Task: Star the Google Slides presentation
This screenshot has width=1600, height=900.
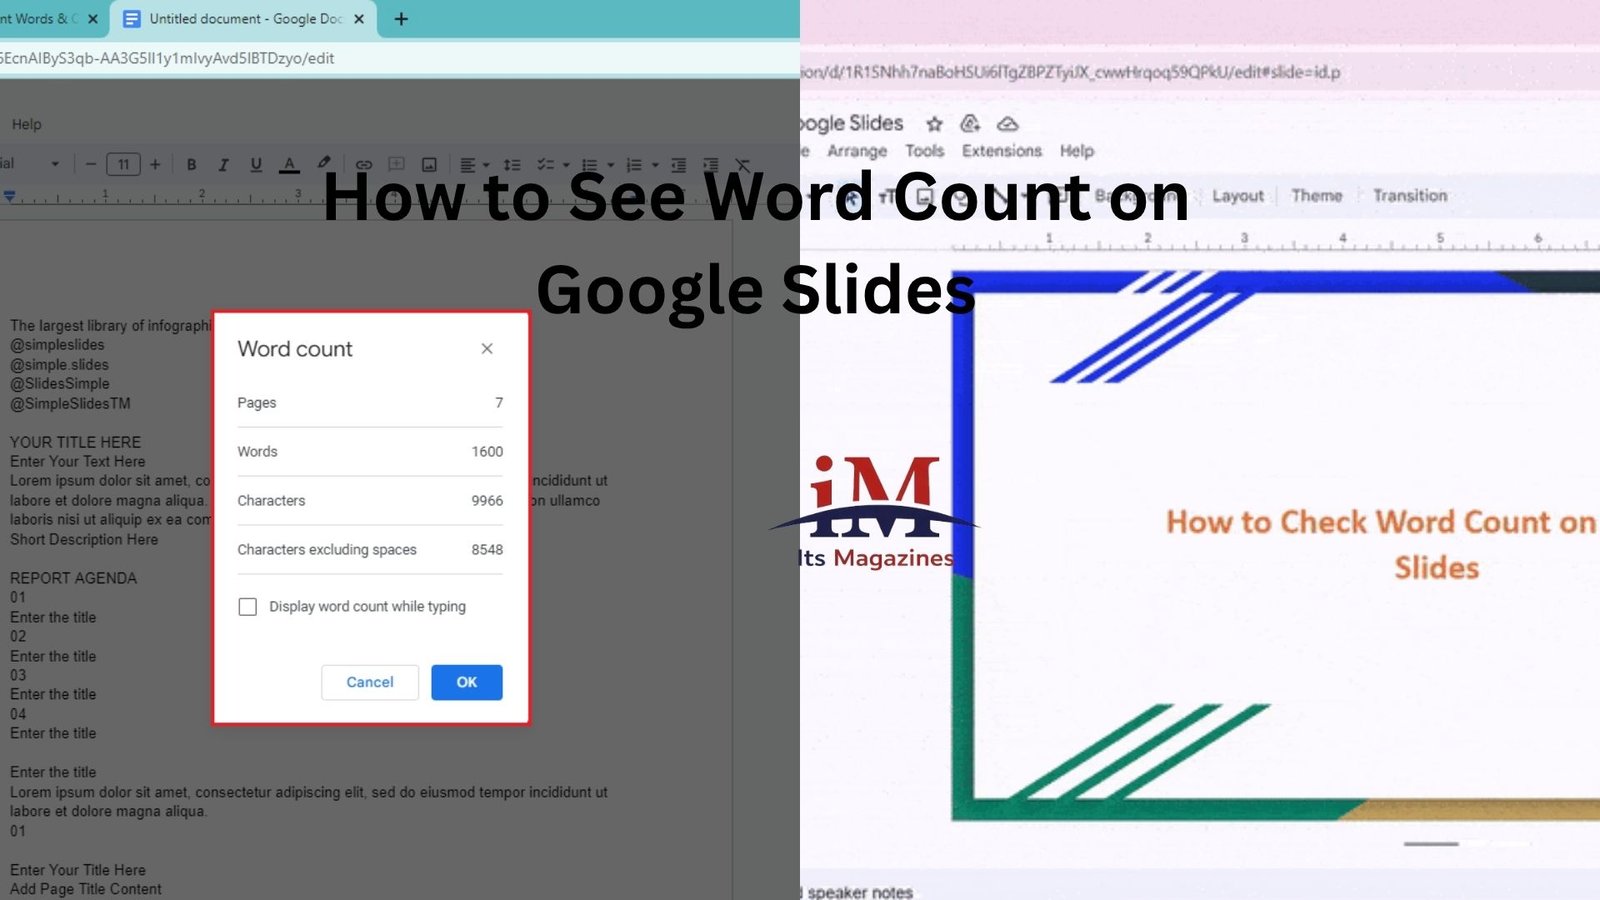Action: (934, 124)
